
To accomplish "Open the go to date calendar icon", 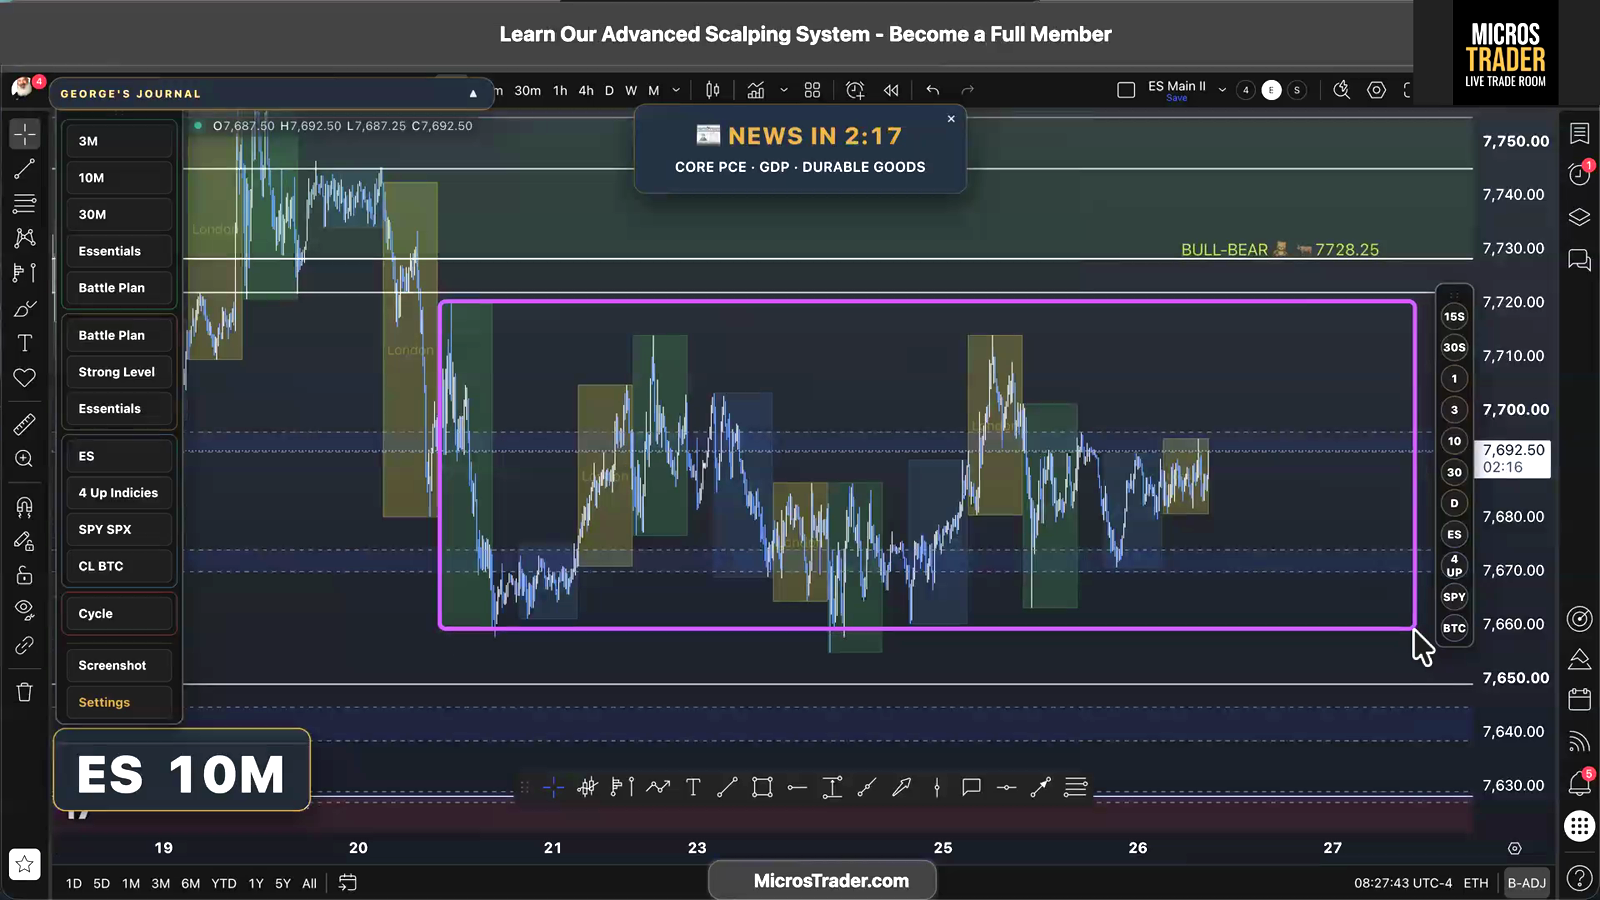I will click(x=348, y=882).
